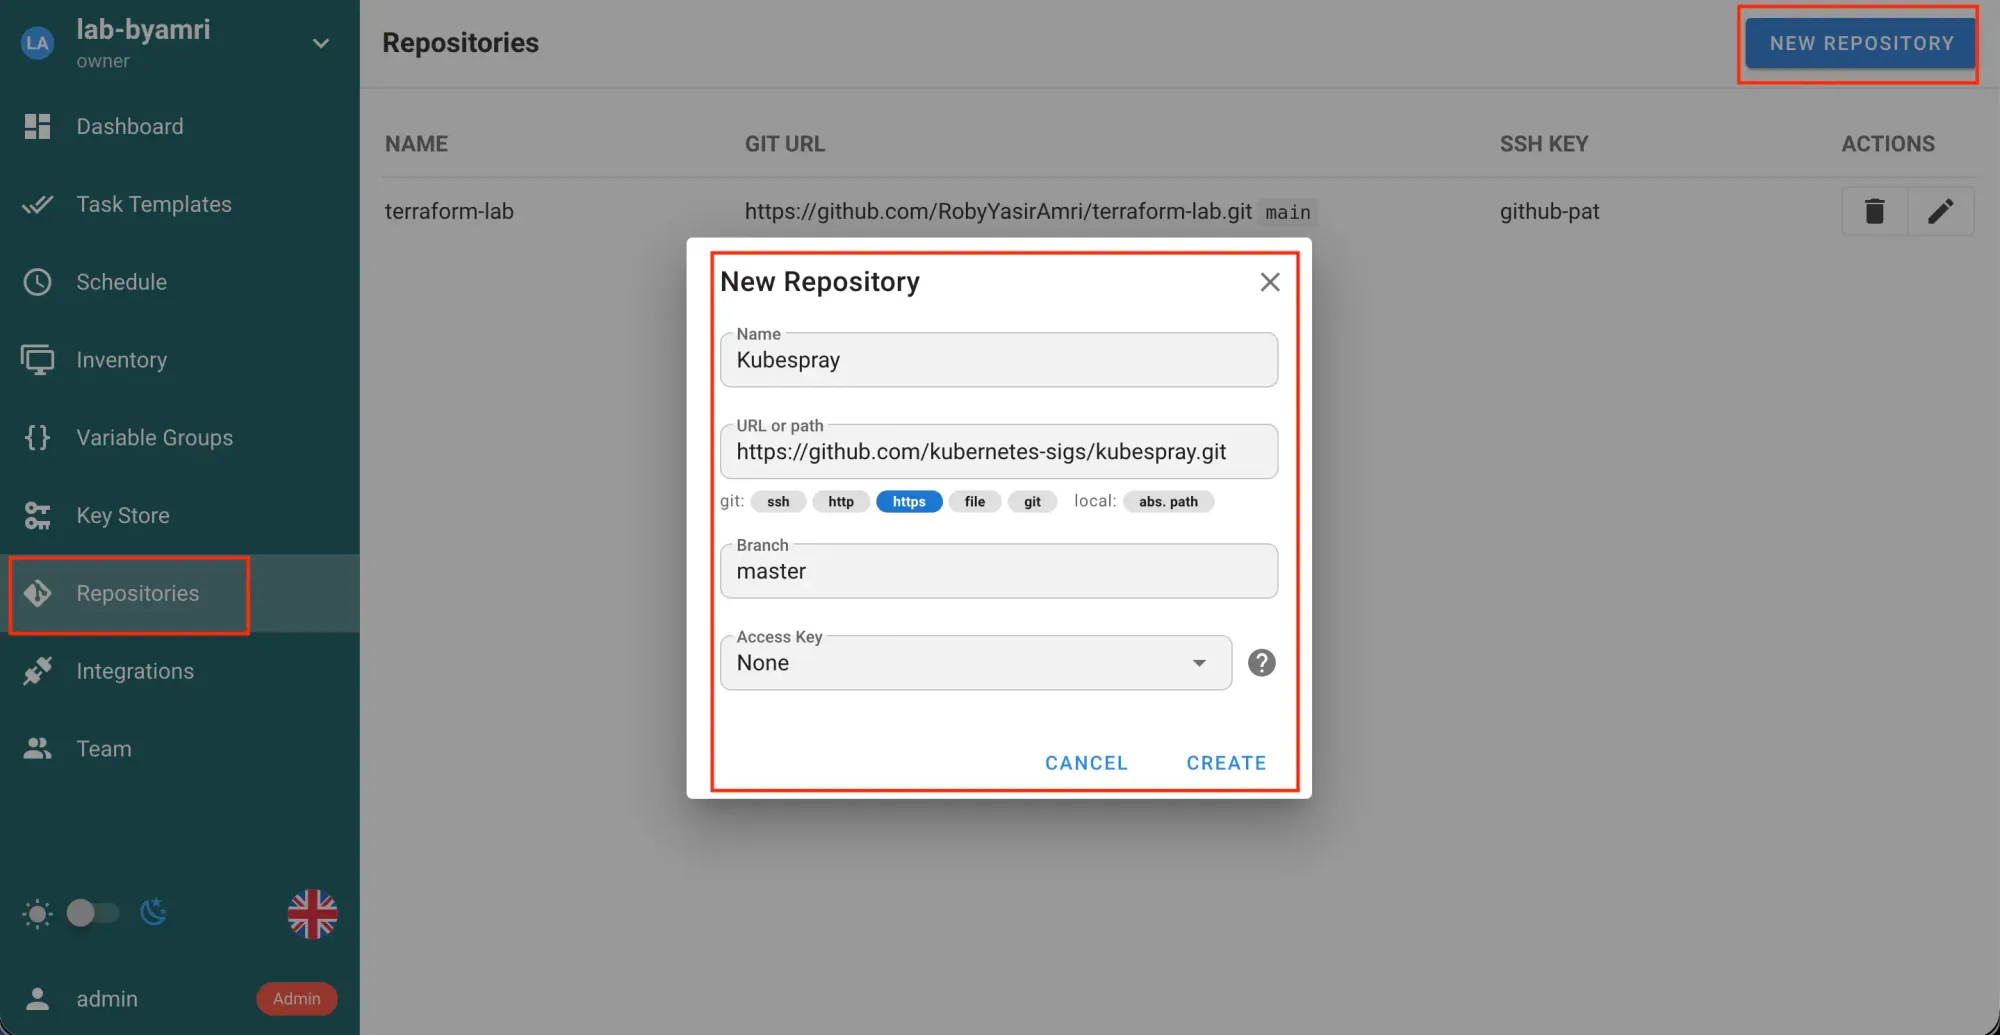Edit the terraform-lab repository using the pencil icon
The width and height of the screenshot is (2000, 1035).
pyautogui.click(x=1941, y=211)
